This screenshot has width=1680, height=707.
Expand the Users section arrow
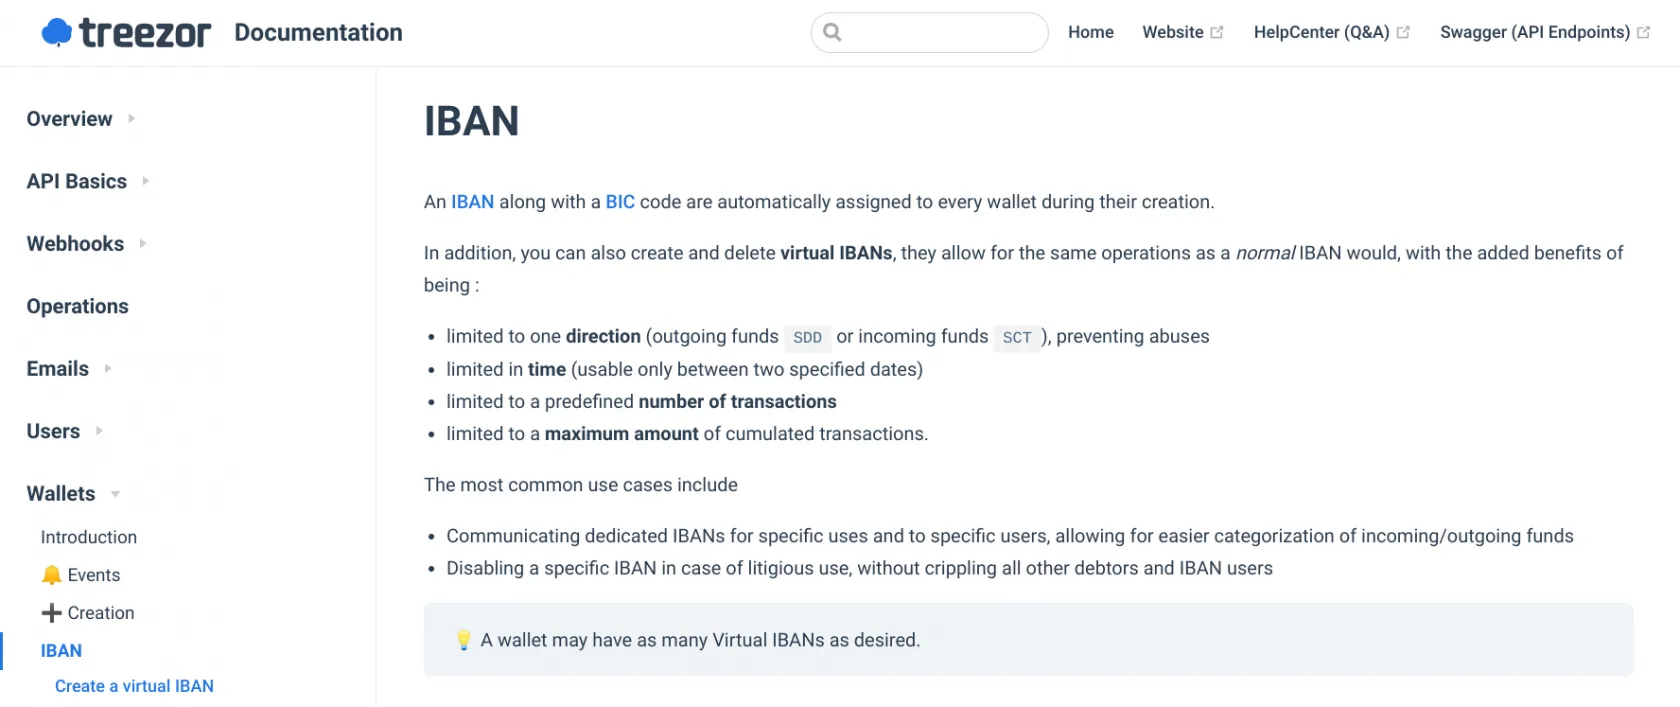[x=99, y=431]
